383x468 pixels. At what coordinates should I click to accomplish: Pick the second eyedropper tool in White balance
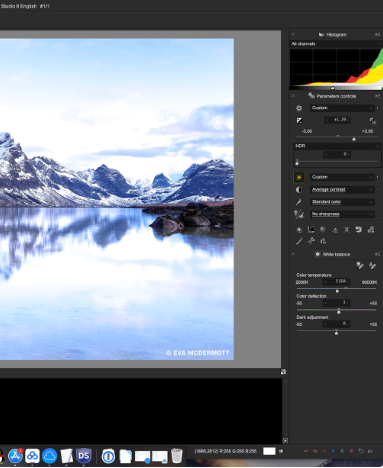372,265
